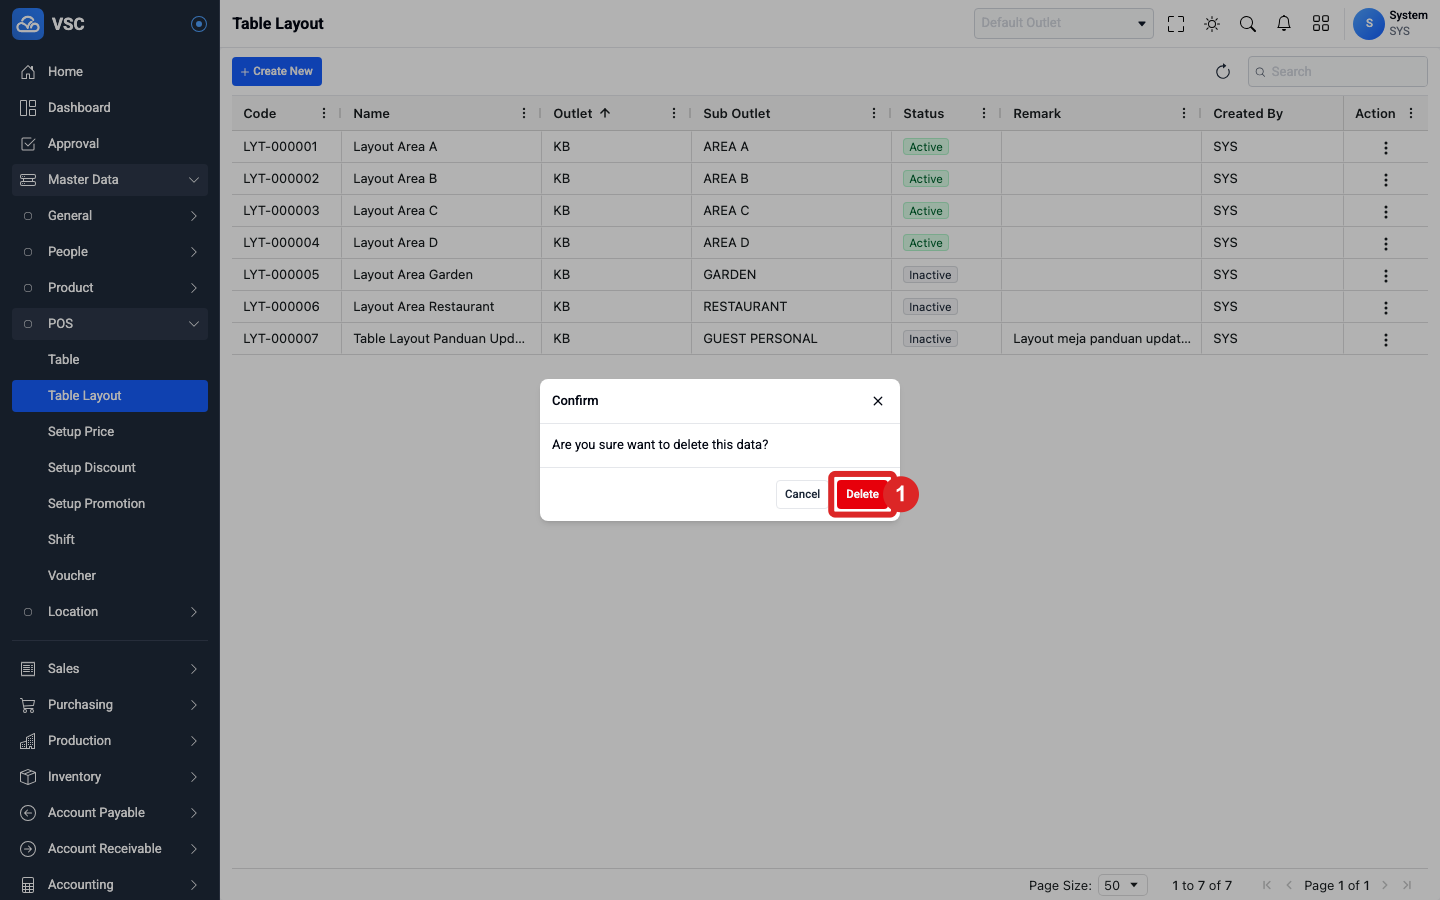
Task: Open Setup Price page
Action: 110,432
